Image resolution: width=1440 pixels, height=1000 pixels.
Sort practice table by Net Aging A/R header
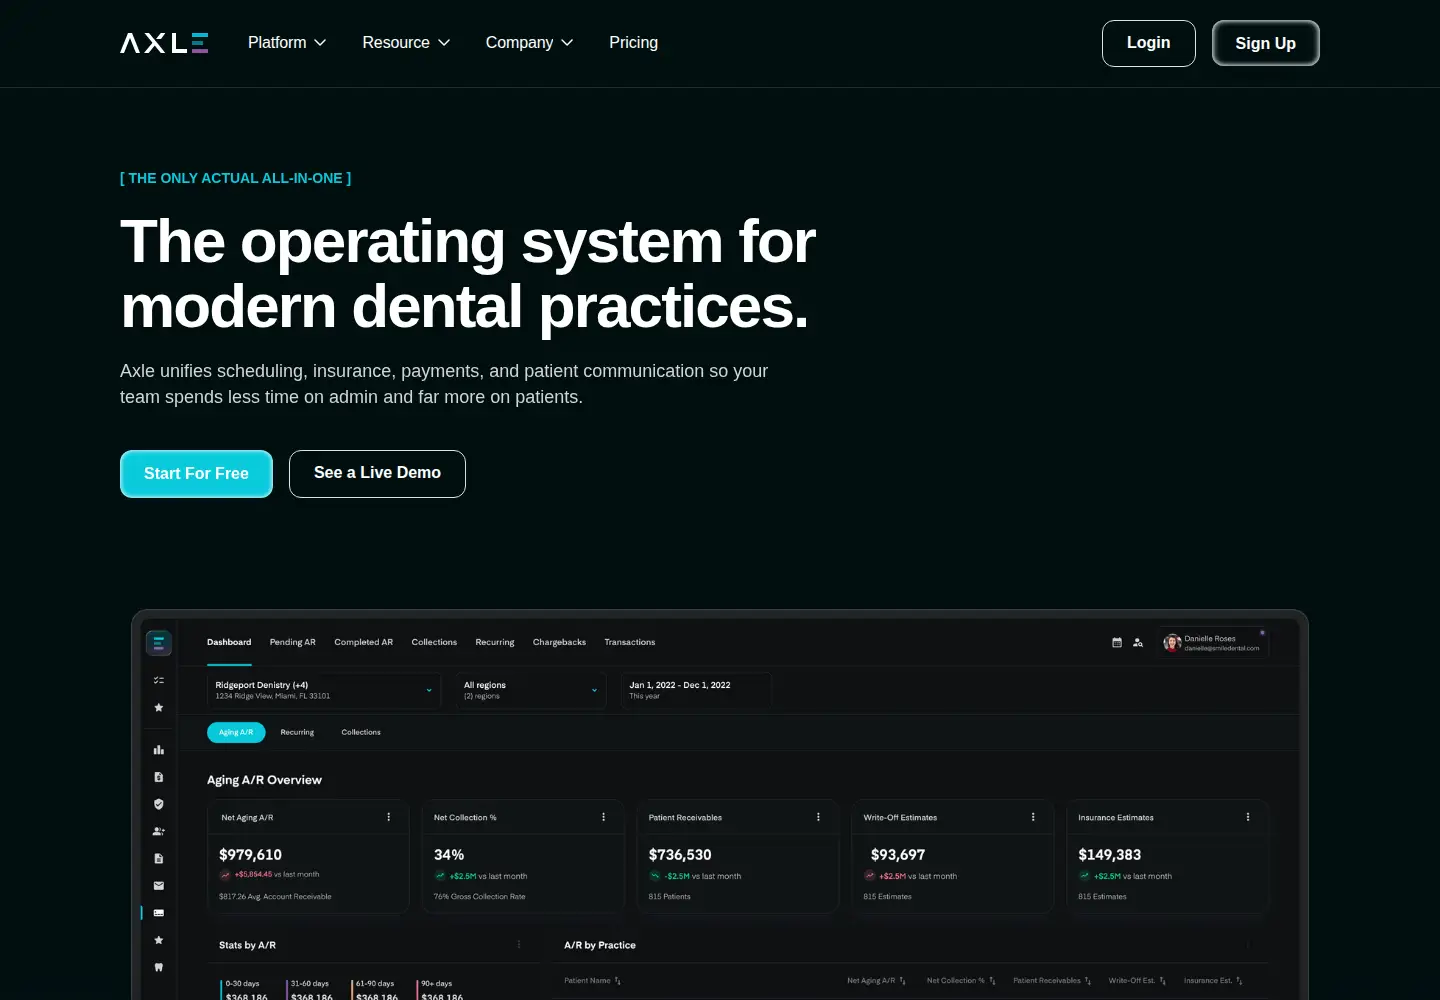pos(876,981)
